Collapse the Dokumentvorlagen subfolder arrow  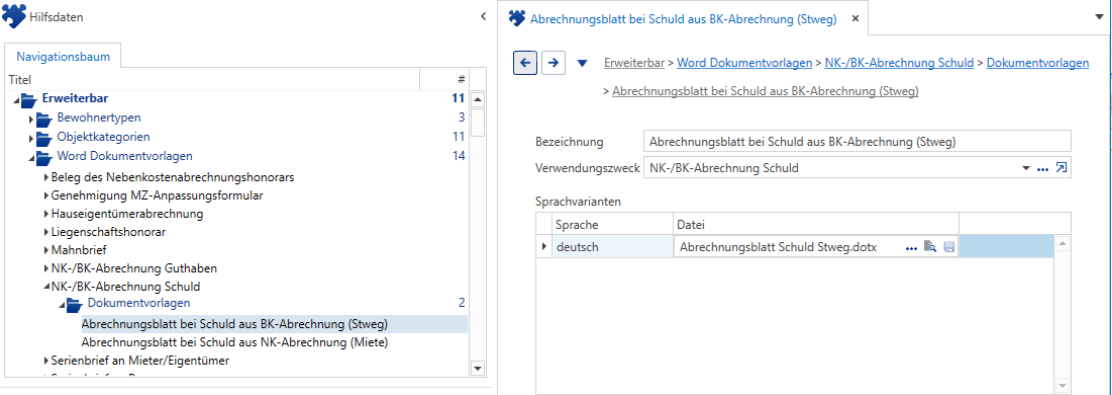point(62,306)
